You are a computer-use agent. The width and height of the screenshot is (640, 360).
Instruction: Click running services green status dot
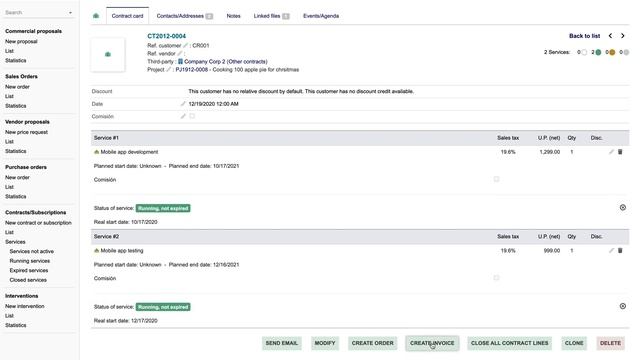point(598,52)
